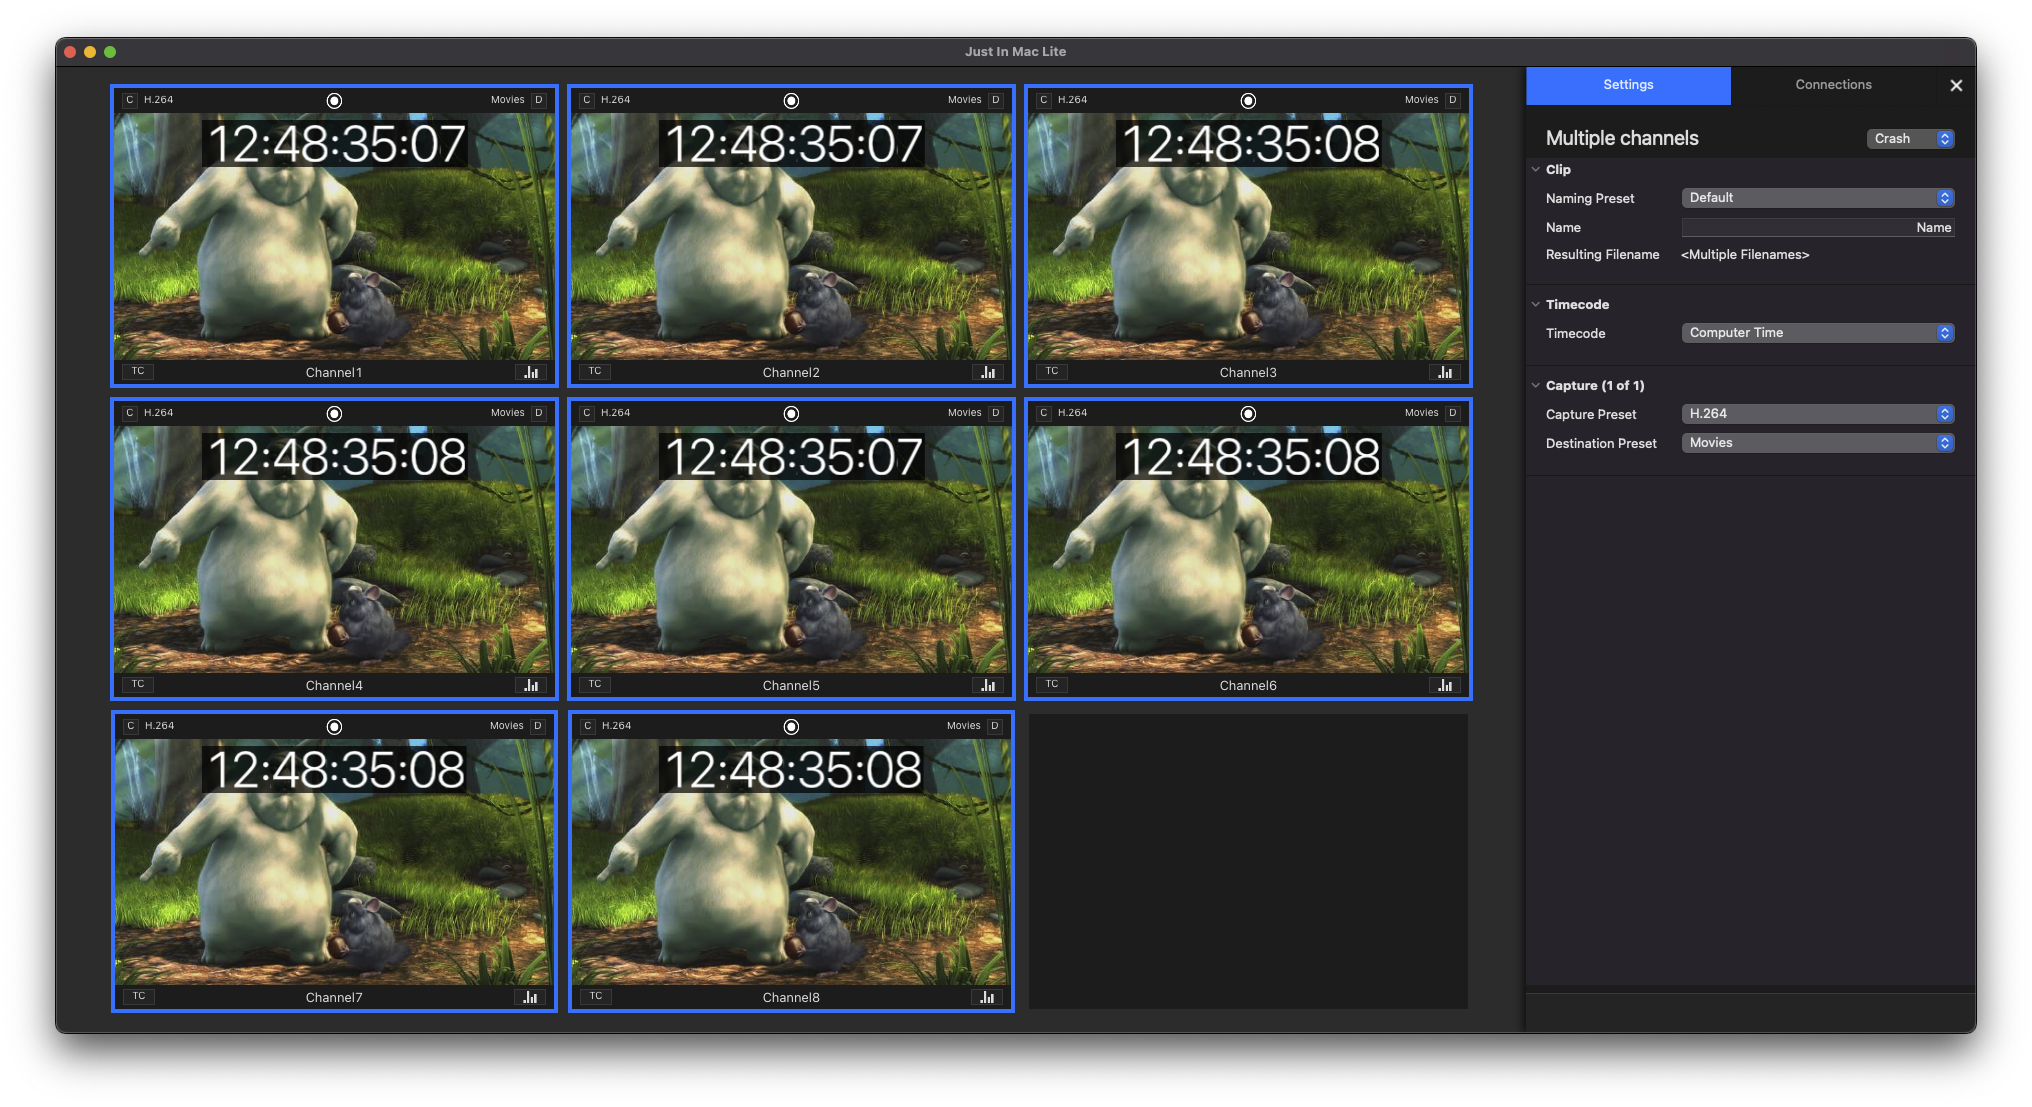
Task: Open the Naming Preset dropdown
Action: coord(1817,198)
